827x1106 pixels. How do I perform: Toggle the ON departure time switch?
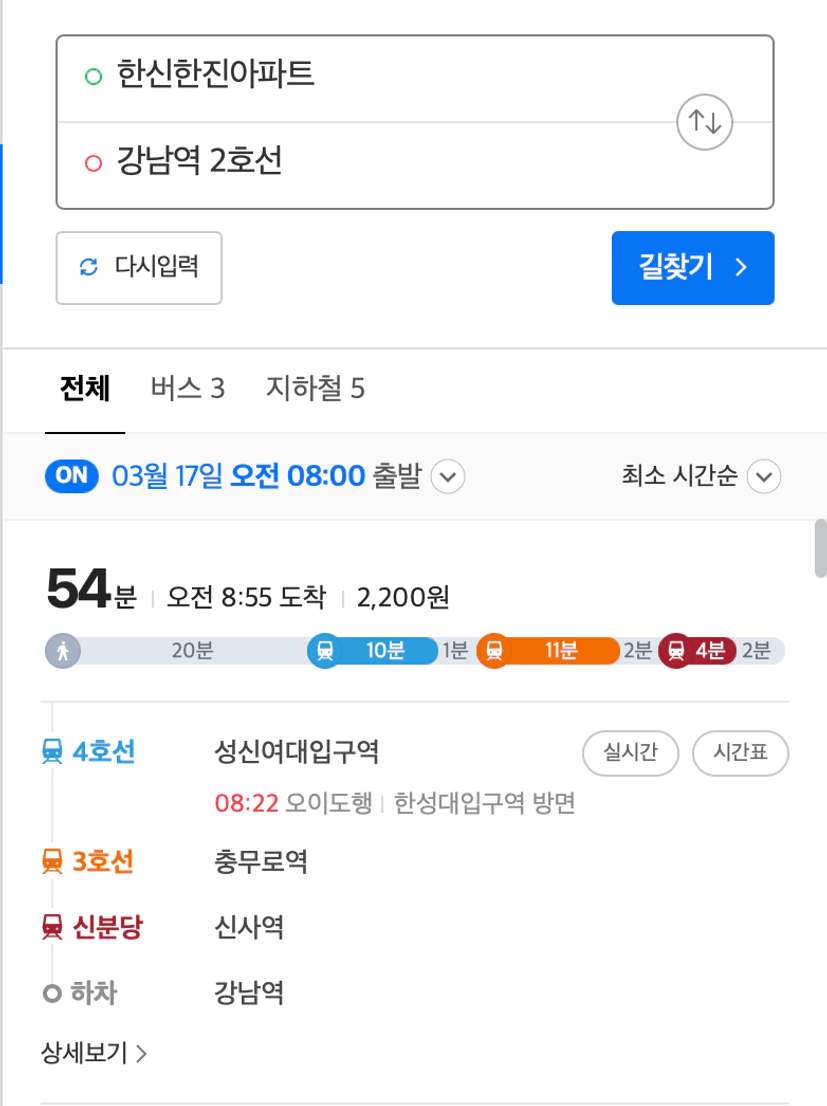tap(72, 476)
